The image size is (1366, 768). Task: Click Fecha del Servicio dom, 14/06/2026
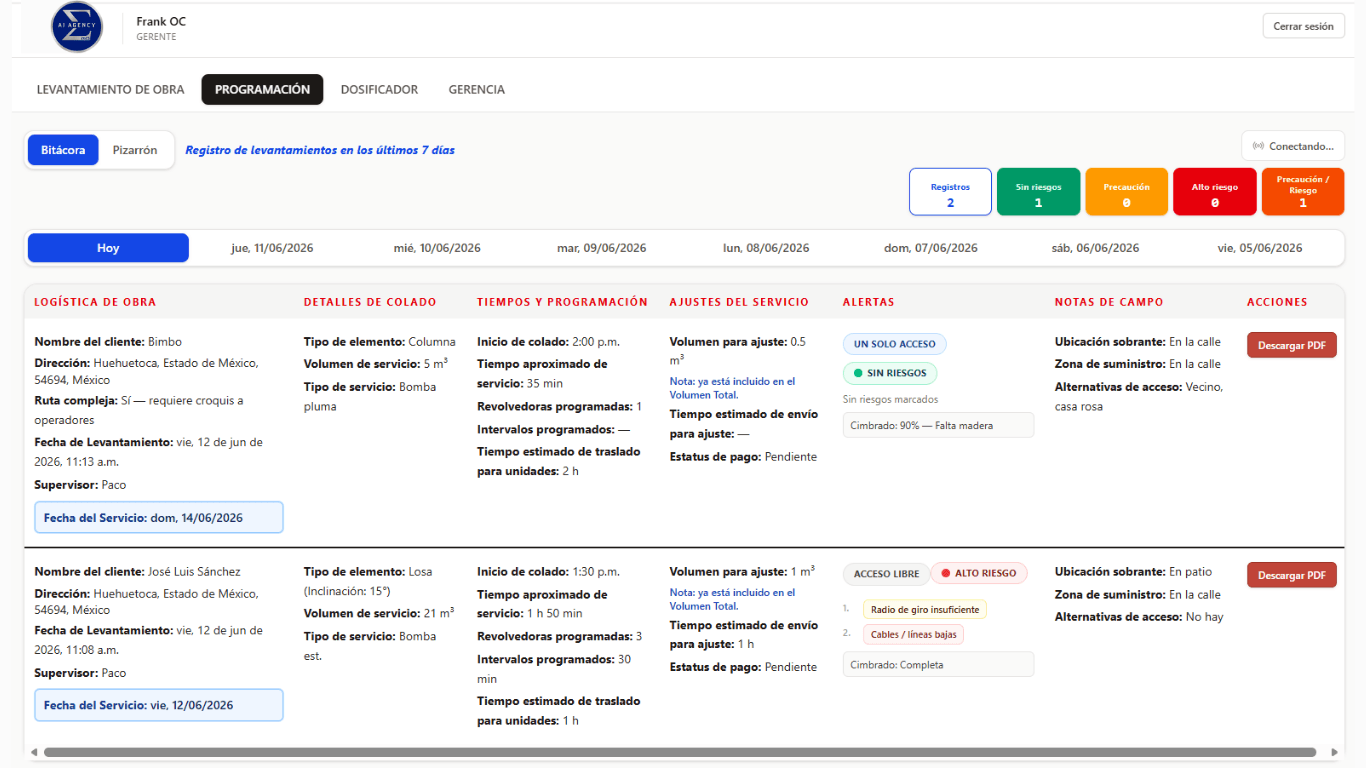coord(159,517)
